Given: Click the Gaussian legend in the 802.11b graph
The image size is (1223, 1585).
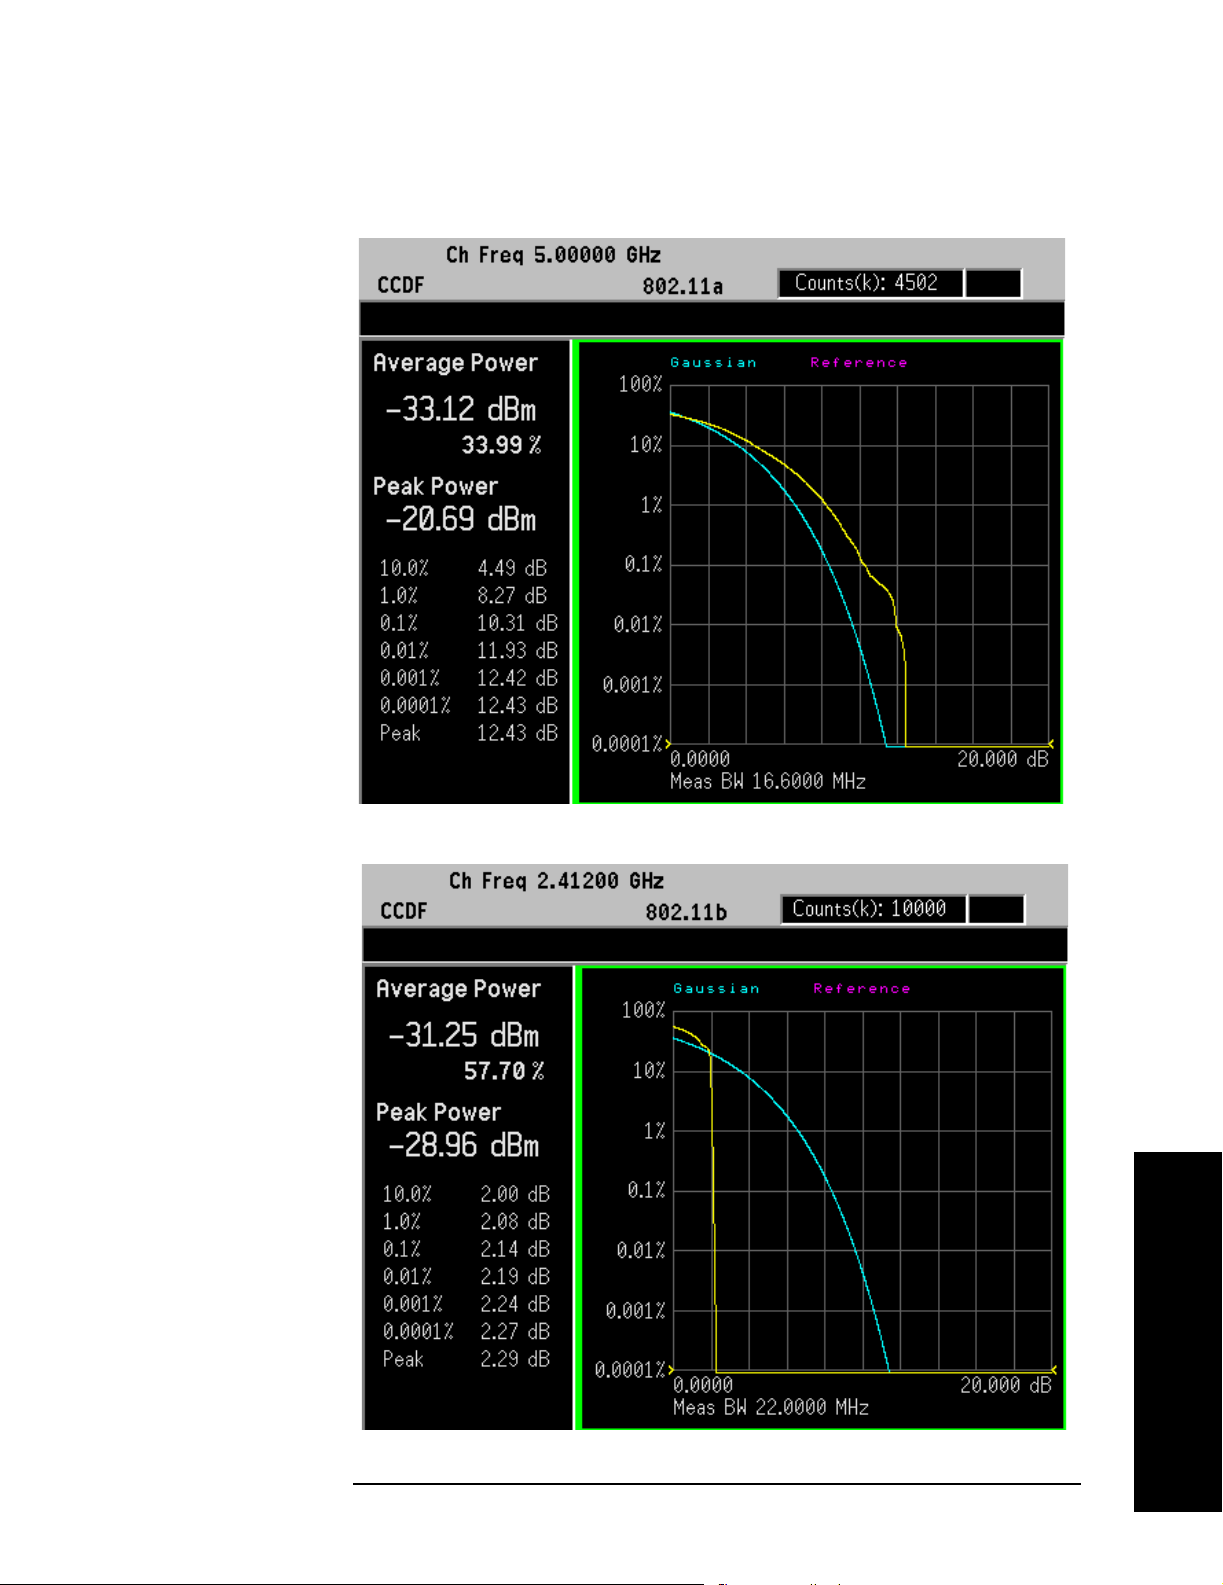Looking at the screenshot, I should click(x=716, y=989).
